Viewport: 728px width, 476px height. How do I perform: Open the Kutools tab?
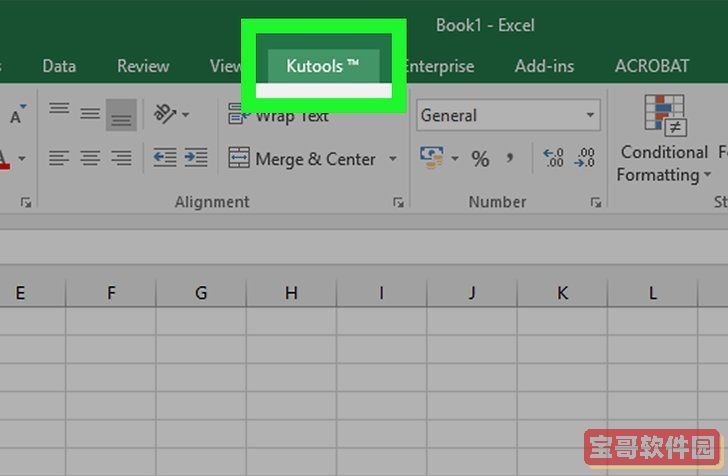324,66
